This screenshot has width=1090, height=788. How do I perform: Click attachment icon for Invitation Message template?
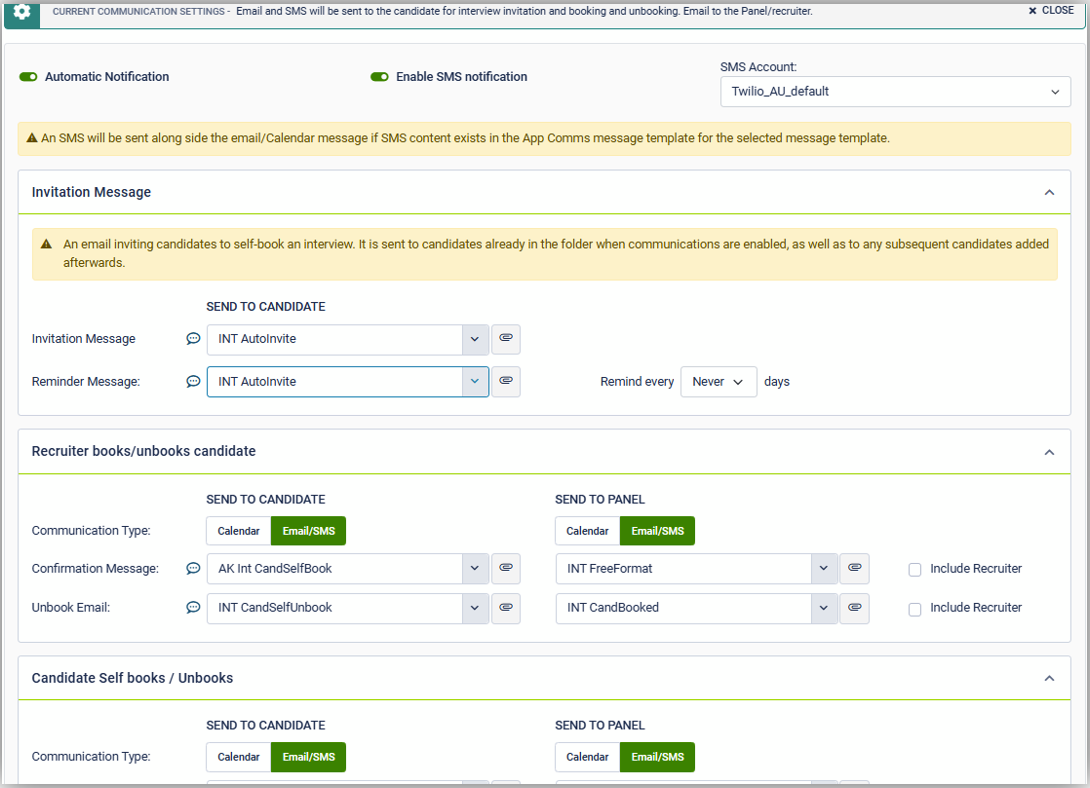click(x=506, y=339)
